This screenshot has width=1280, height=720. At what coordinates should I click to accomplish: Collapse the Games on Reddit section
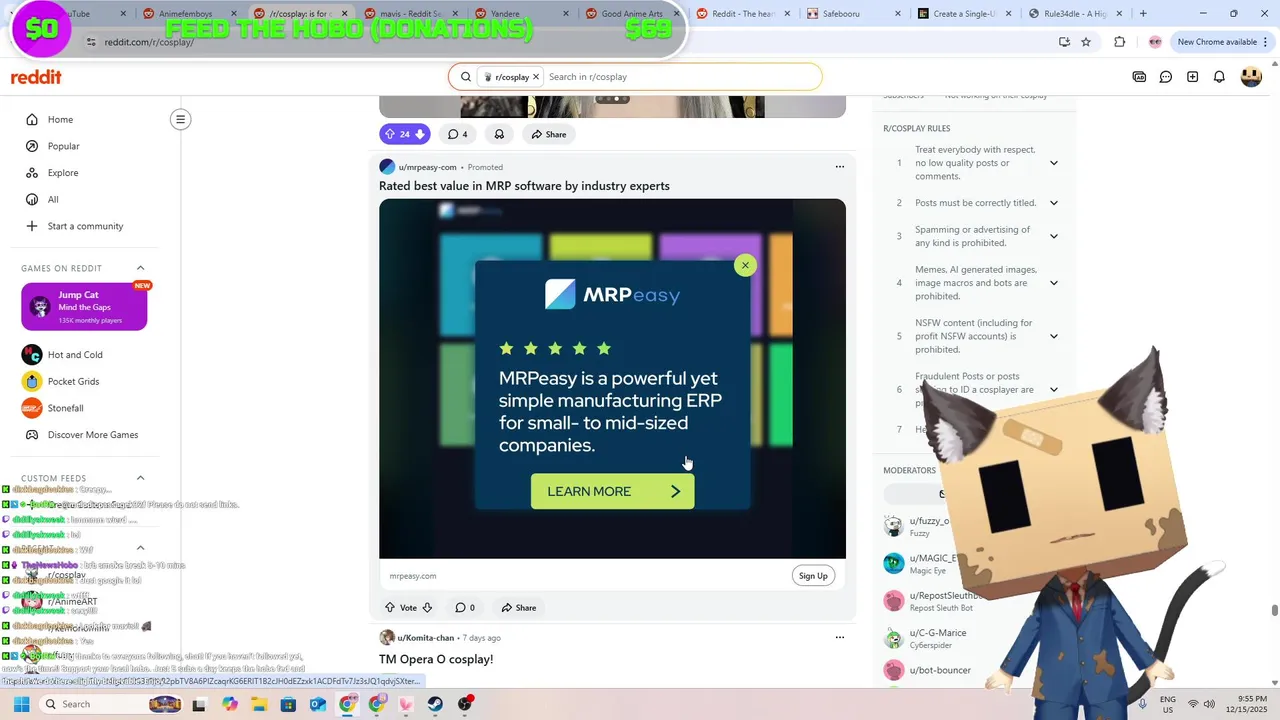click(x=140, y=268)
